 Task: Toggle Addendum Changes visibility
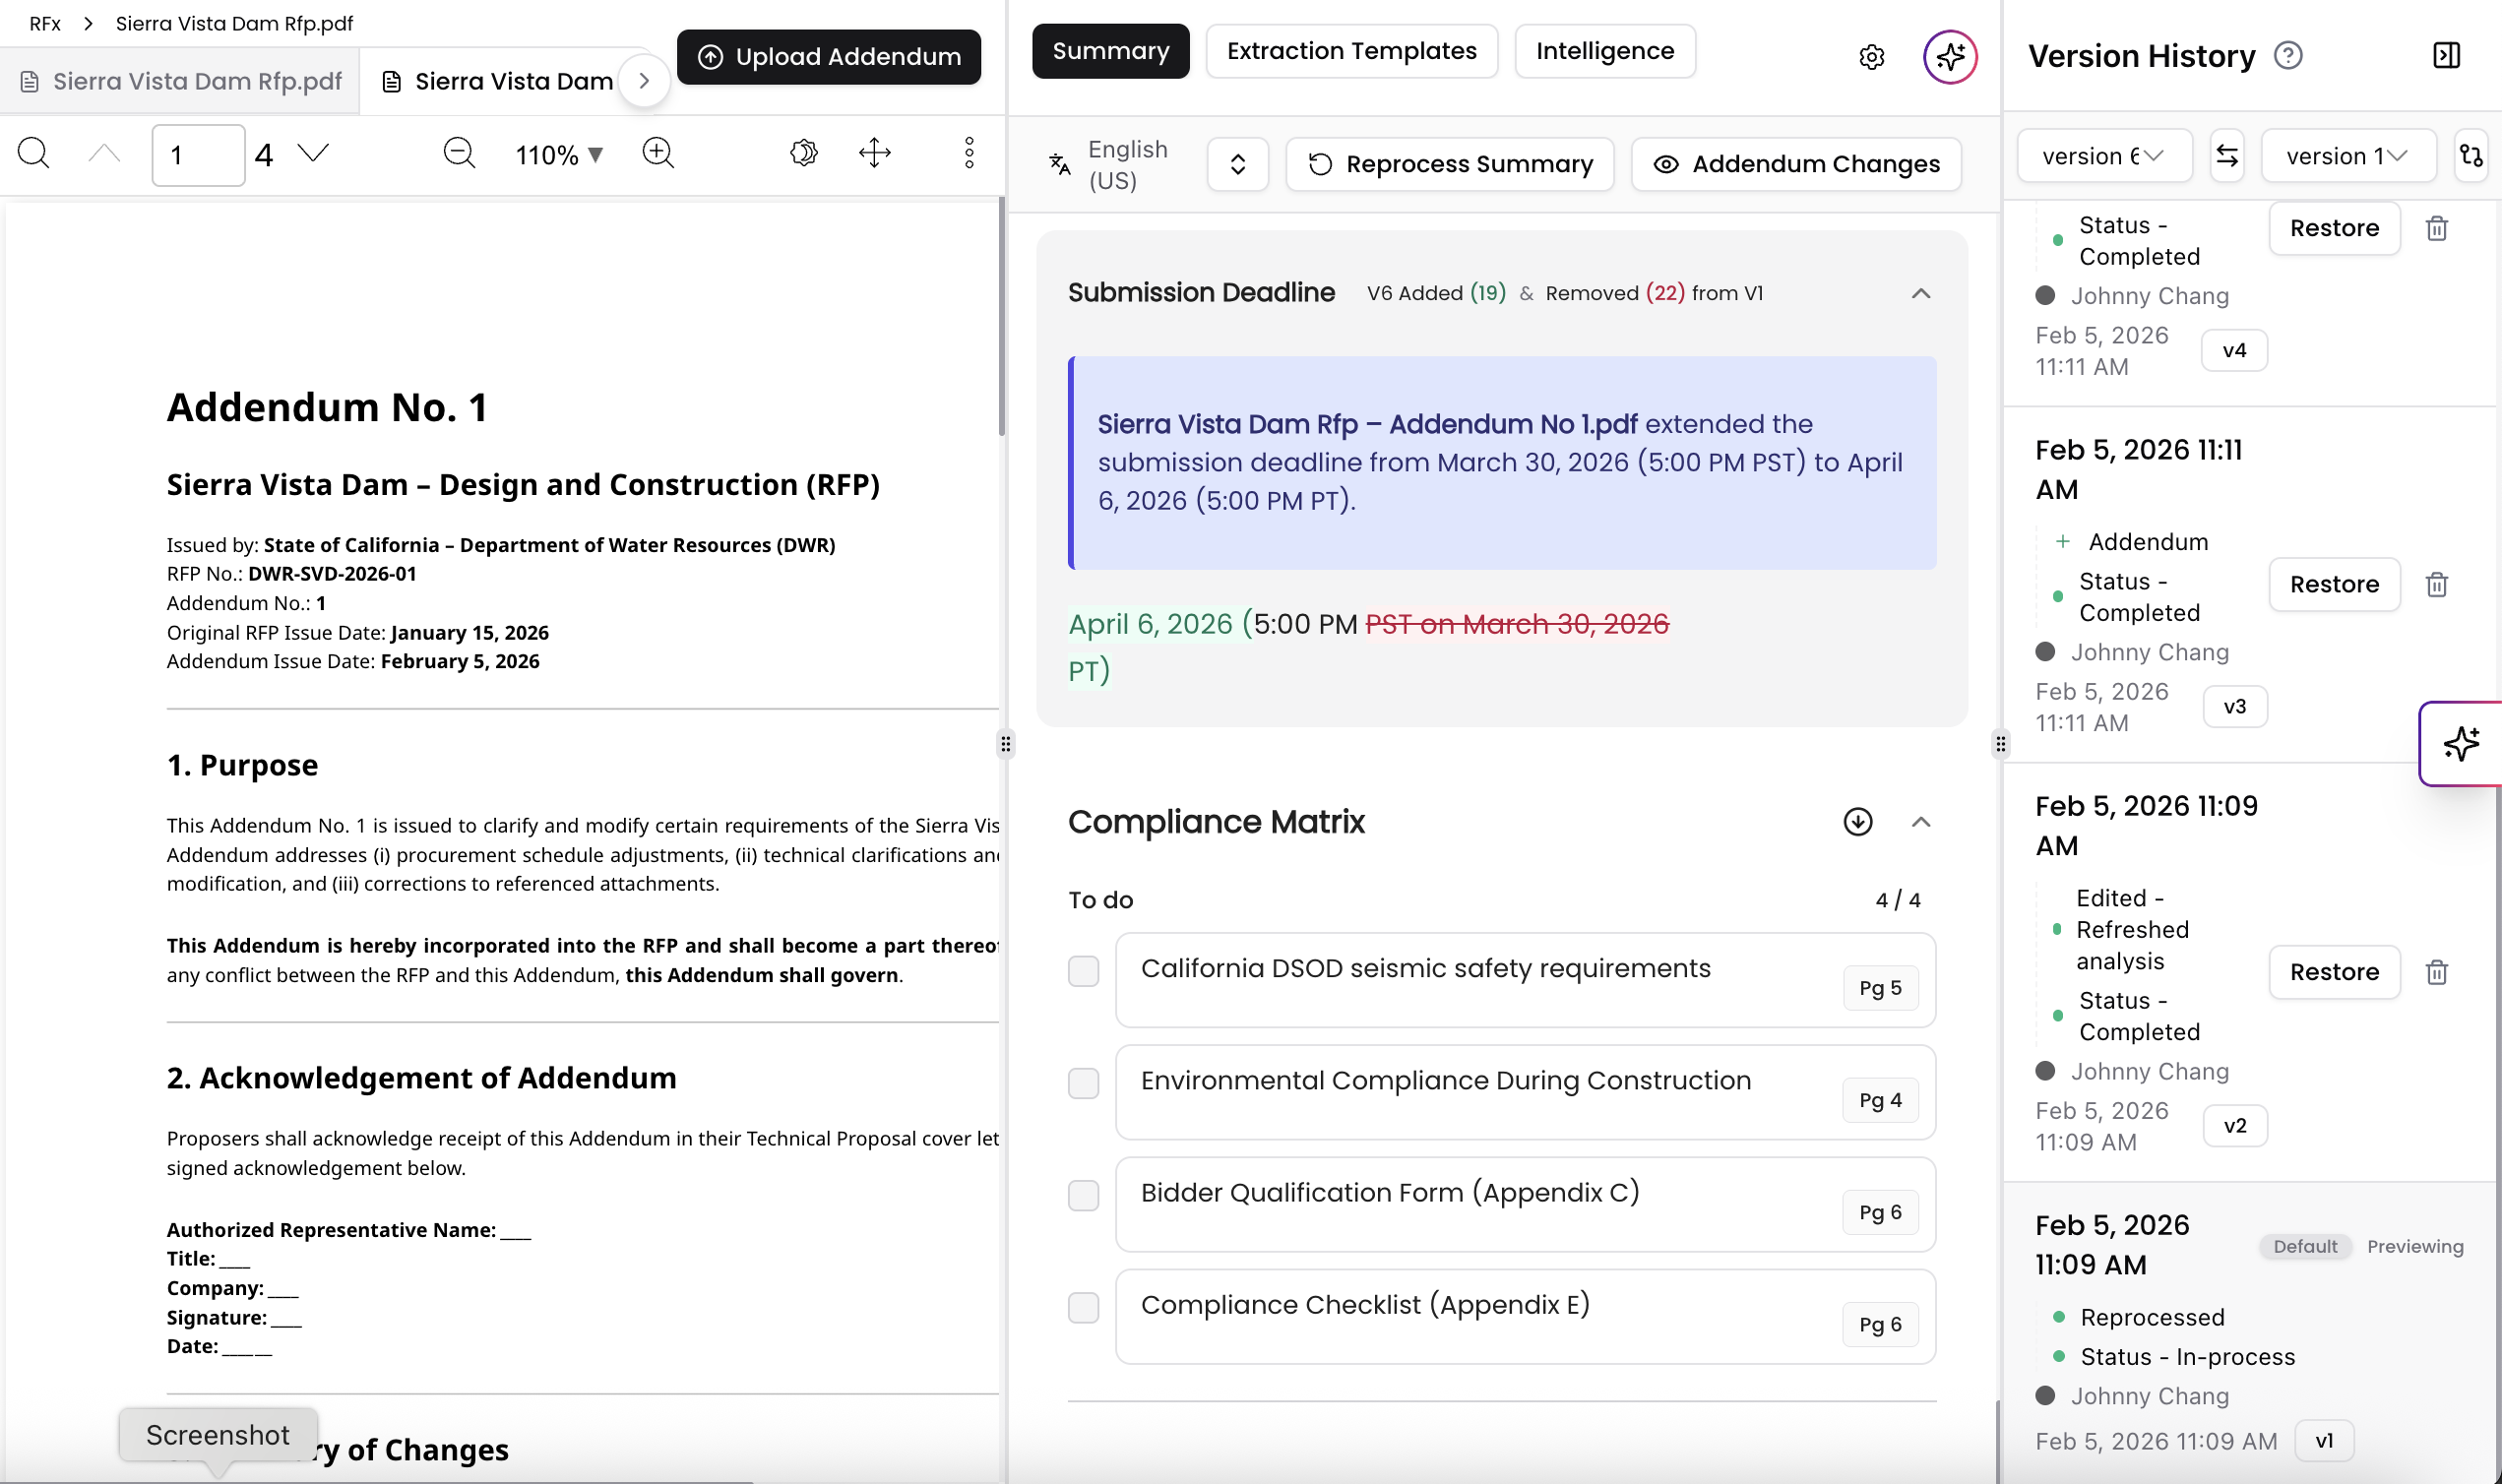tap(1796, 164)
